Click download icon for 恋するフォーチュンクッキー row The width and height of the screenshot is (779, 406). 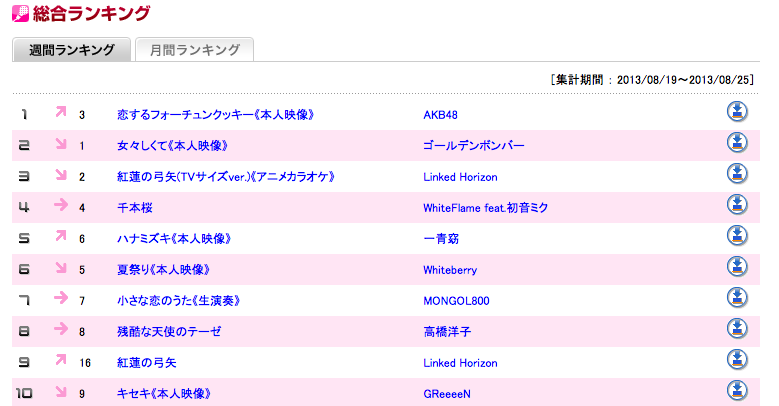(x=737, y=112)
